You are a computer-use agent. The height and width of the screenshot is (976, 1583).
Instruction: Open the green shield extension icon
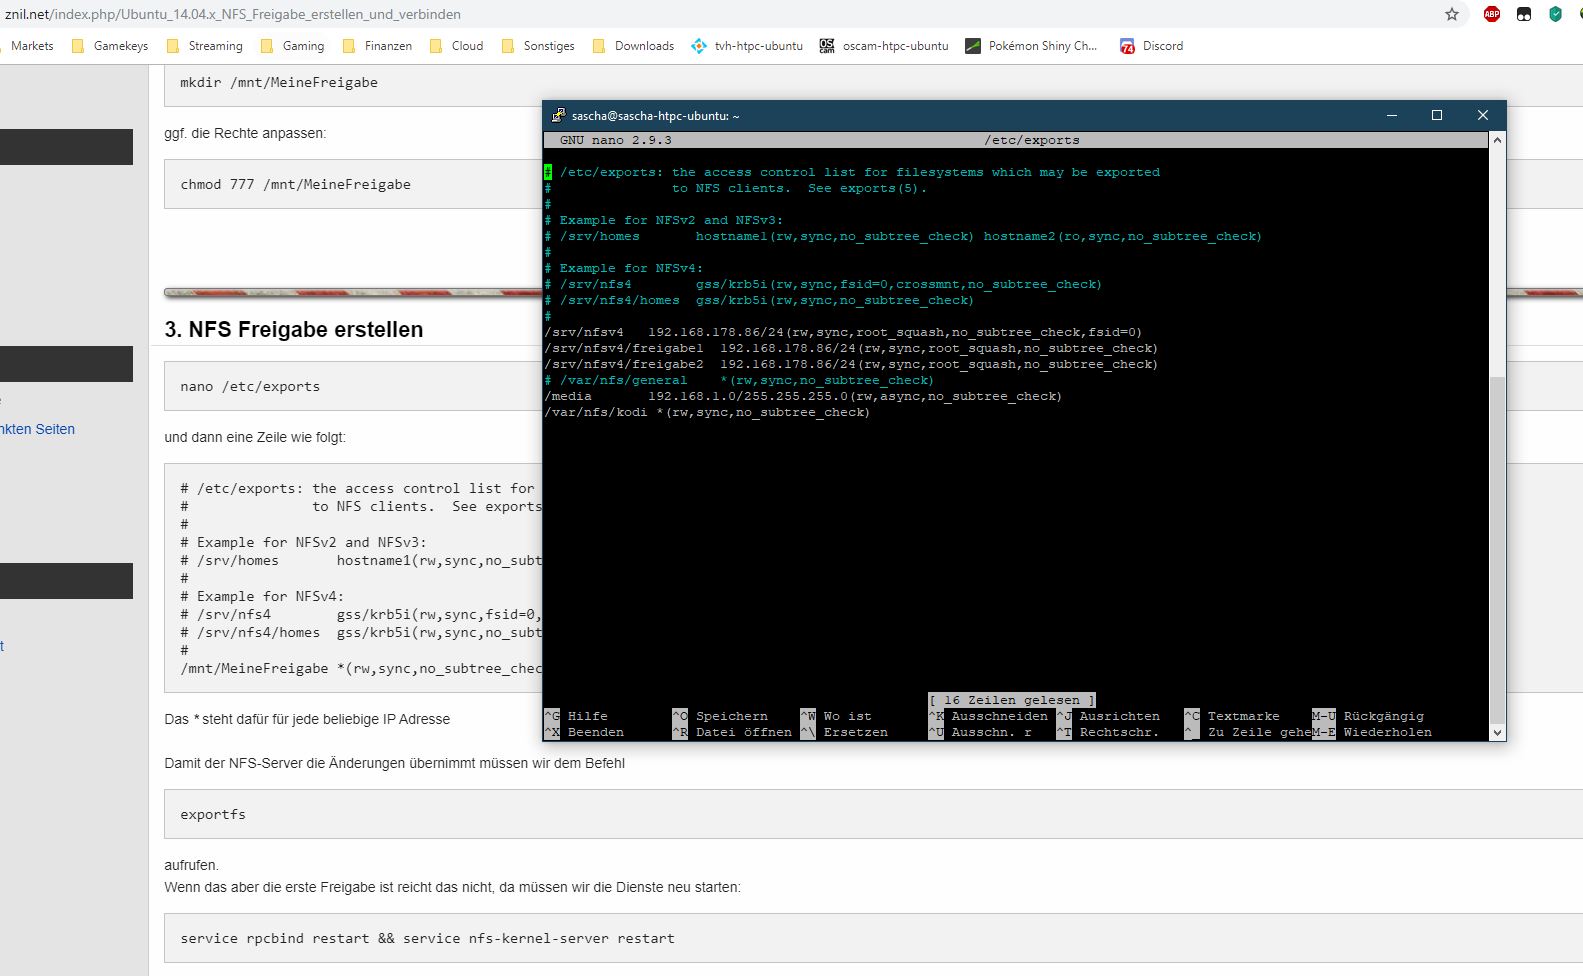tap(1555, 14)
